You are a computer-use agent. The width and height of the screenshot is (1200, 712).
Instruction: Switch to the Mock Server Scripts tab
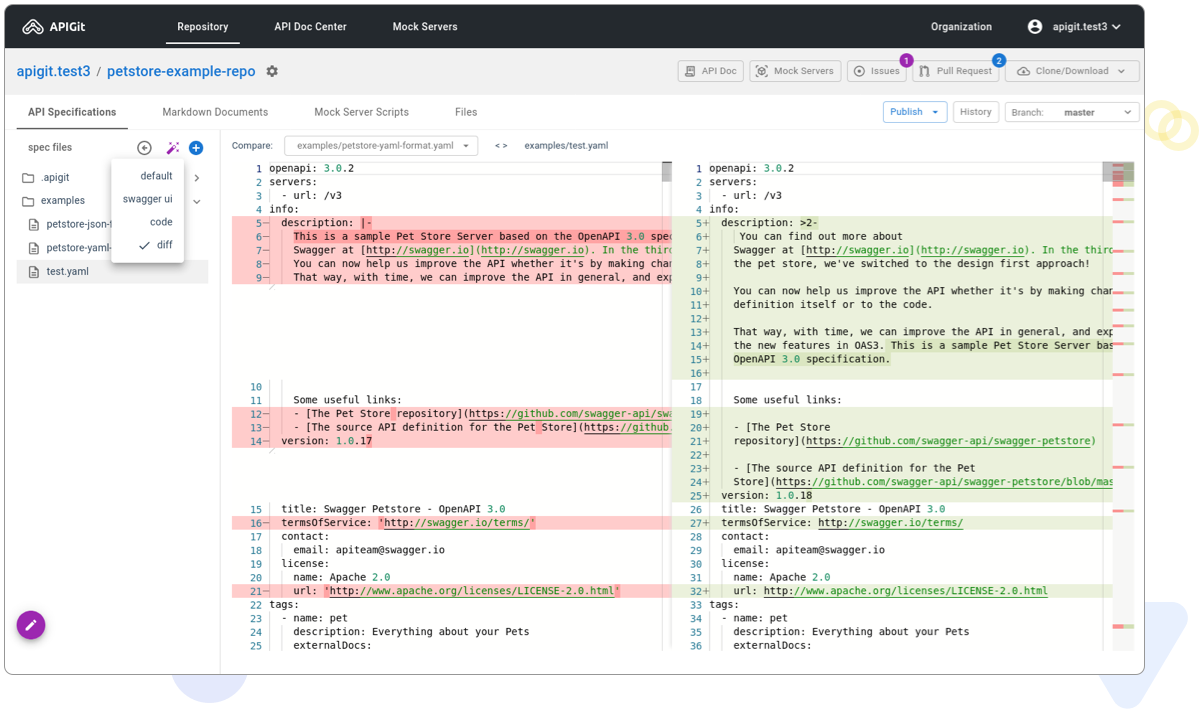[361, 112]
